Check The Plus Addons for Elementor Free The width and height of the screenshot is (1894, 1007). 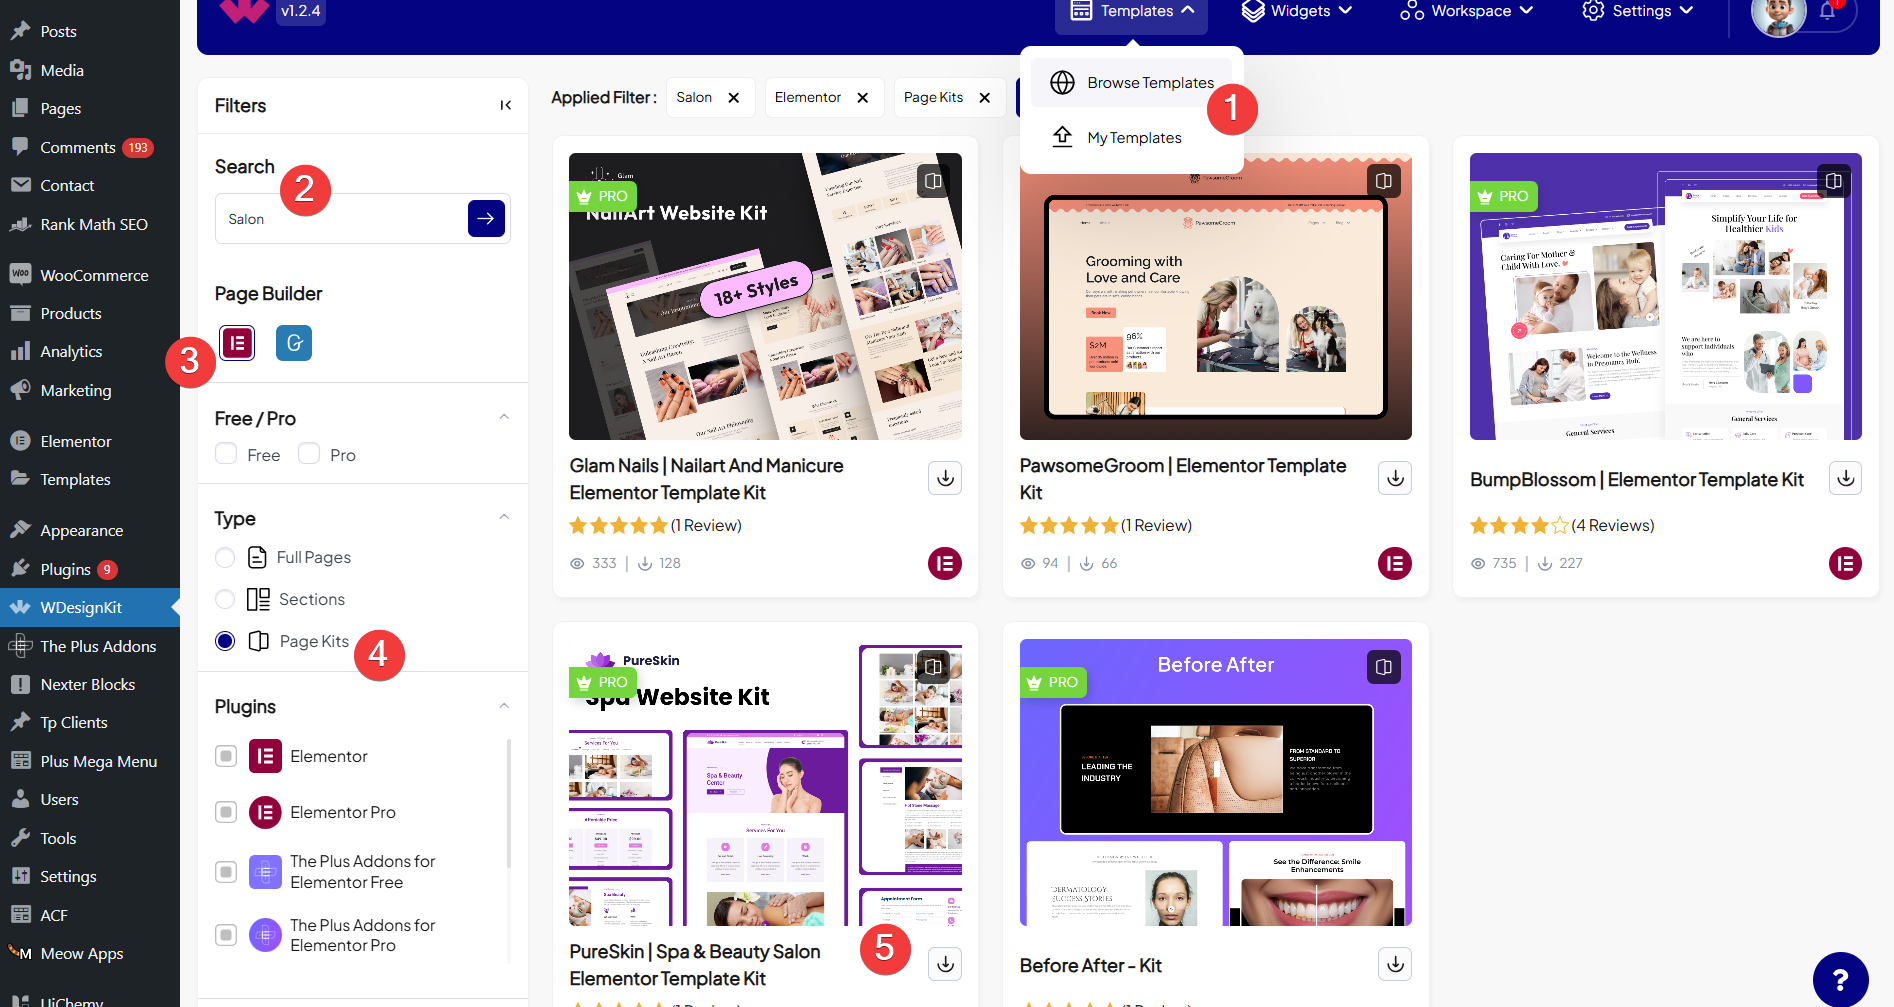(x=226, y=872)
